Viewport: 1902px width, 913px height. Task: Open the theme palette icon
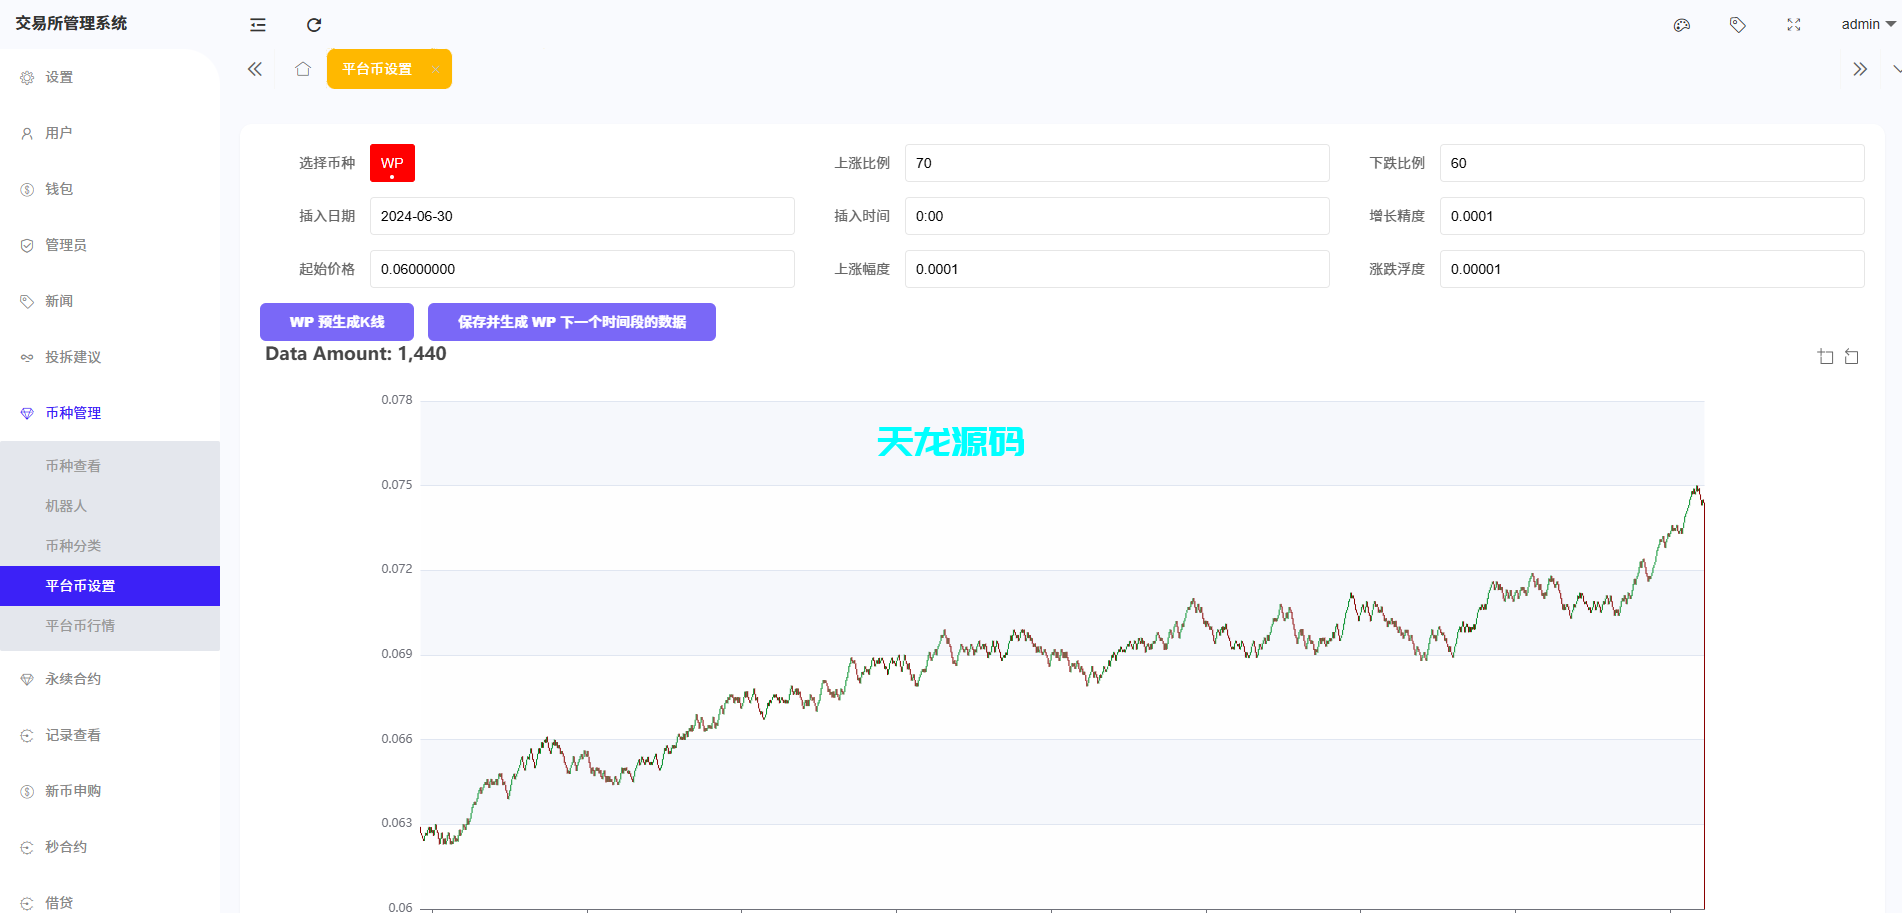(x=1682, y=25)
